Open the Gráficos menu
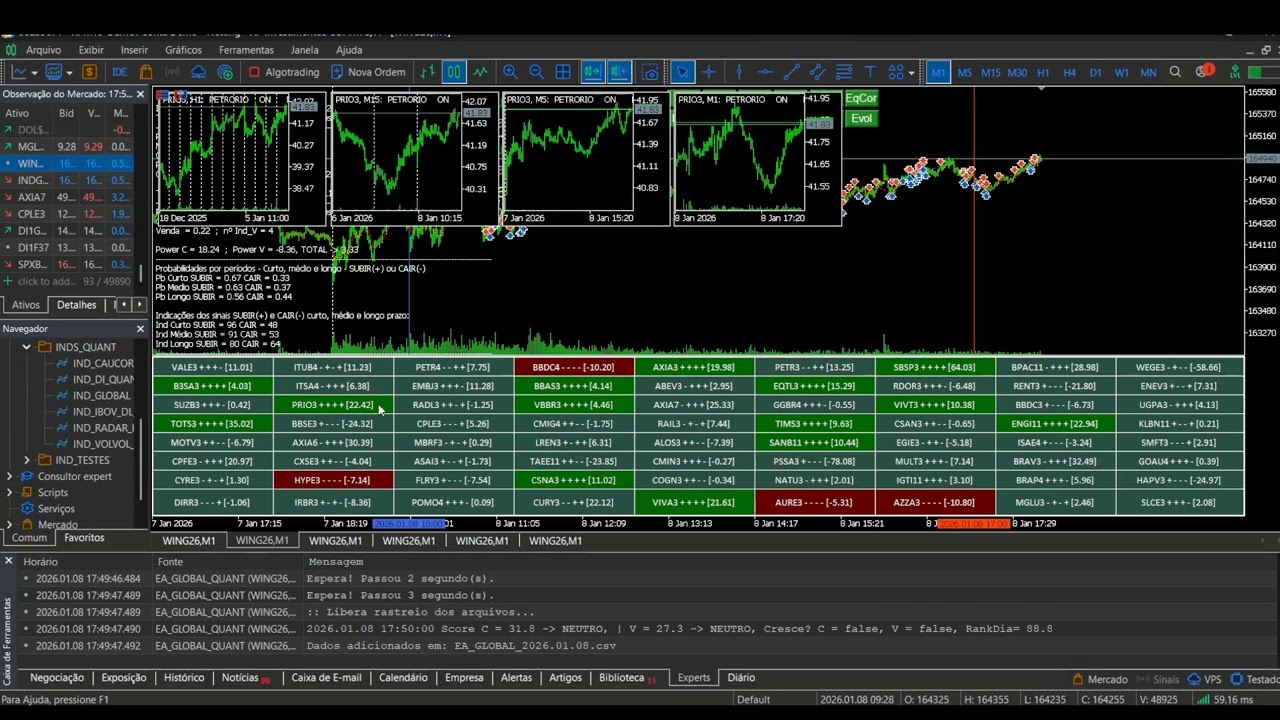The height and width of the screenshot is (720, 1280). [x=184, y=50]
